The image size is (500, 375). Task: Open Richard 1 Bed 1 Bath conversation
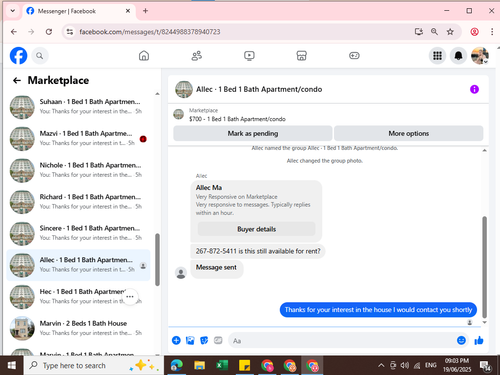pyautogui.click(x=78, y=202)
